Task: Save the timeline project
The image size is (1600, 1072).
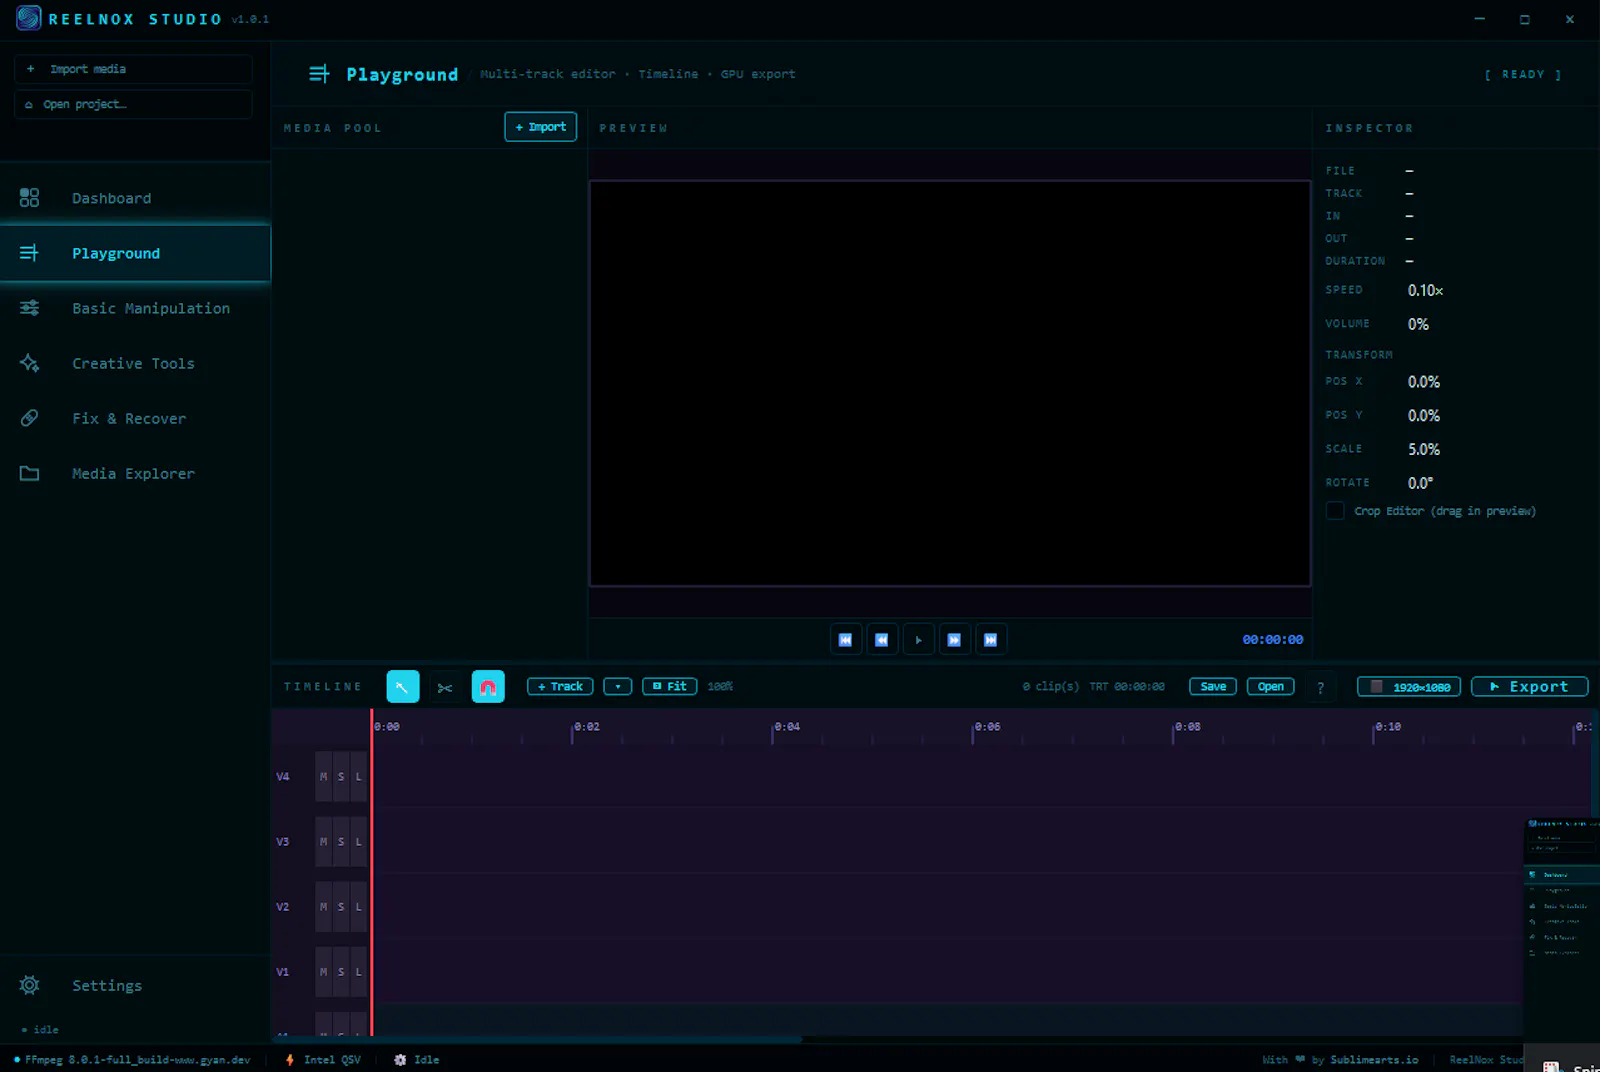Action: tap(1213, 687)
